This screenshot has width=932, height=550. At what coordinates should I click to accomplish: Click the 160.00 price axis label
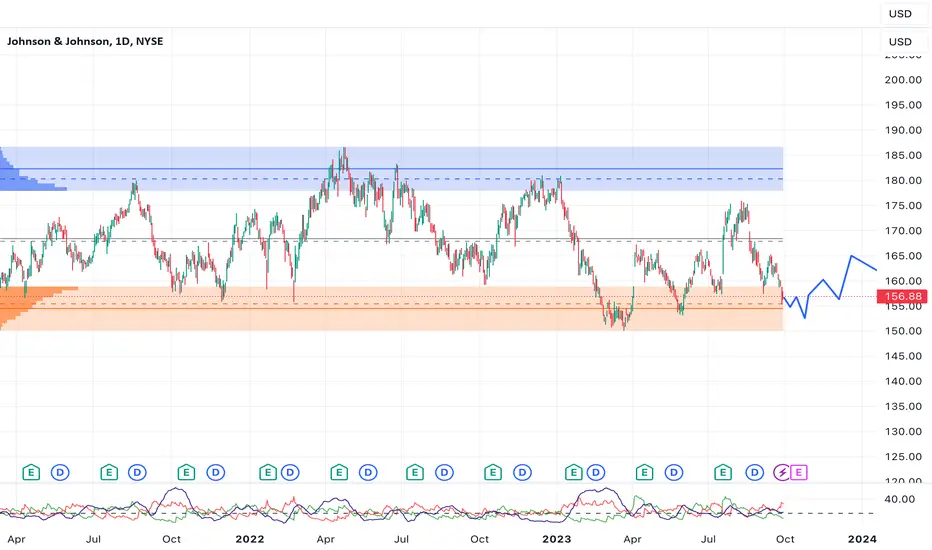(x=903, y=281)
